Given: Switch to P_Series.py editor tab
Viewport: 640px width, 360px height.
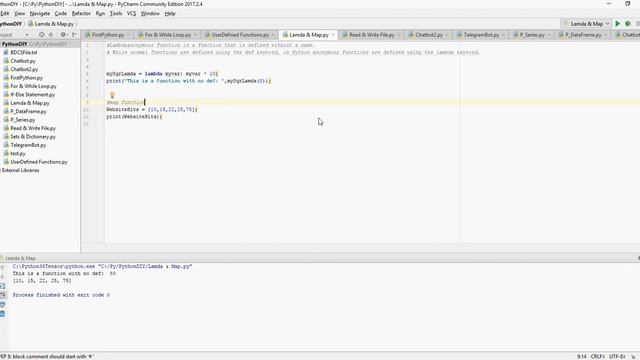Looking at the screenshot, I should click(x=531, y=35).
